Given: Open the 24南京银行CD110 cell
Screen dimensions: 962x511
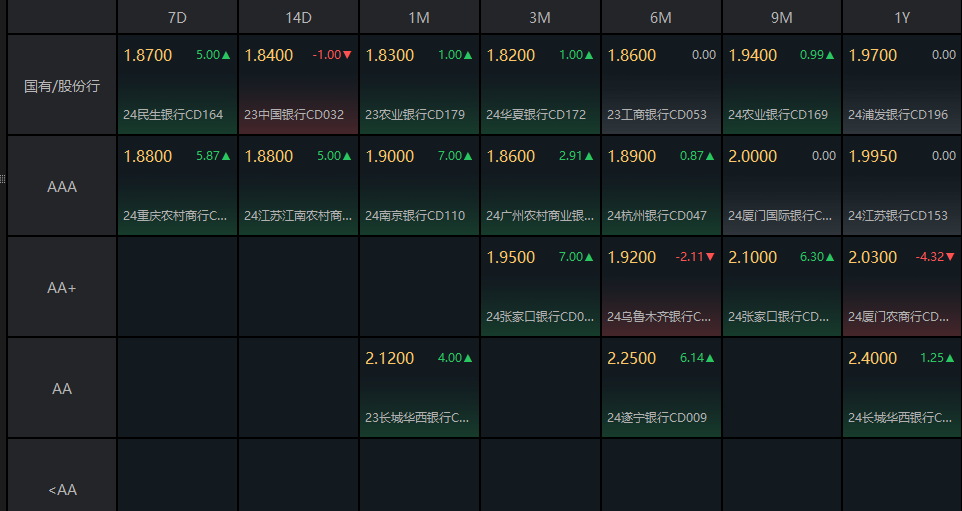Looking at the screenshot, I should pyautogui.click(x=419, y=186).
